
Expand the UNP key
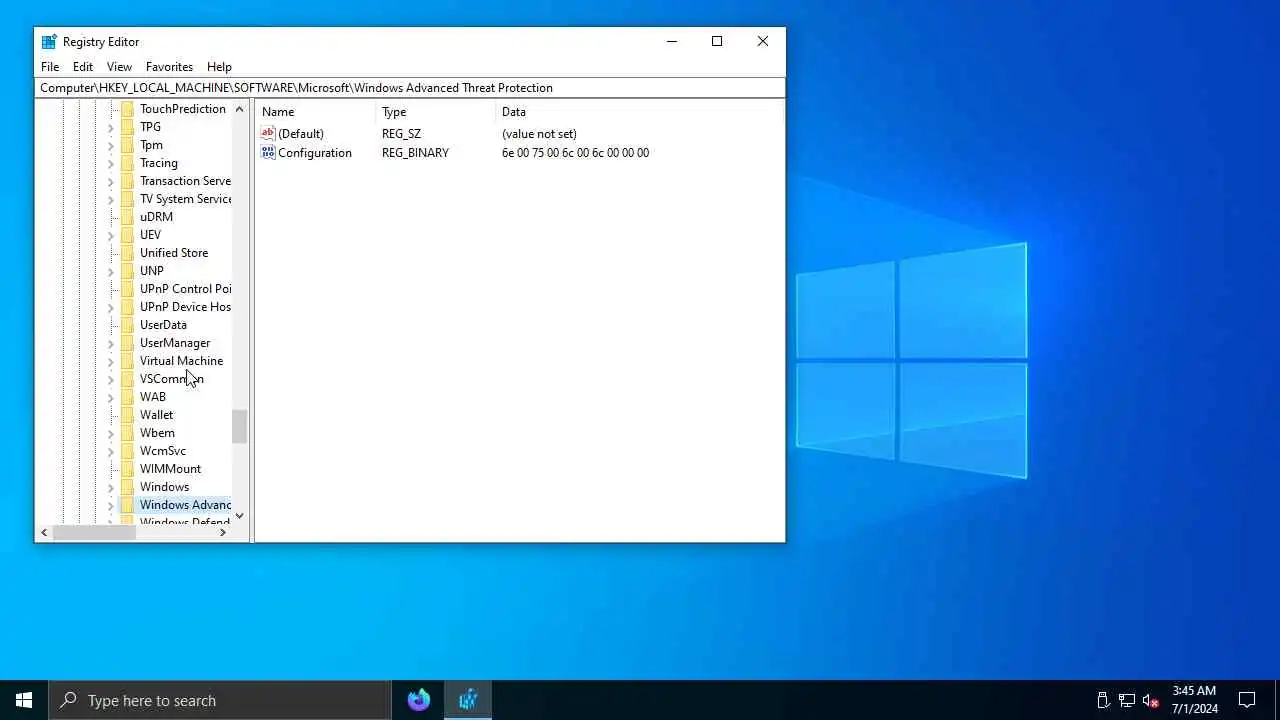tap(111, 271)
